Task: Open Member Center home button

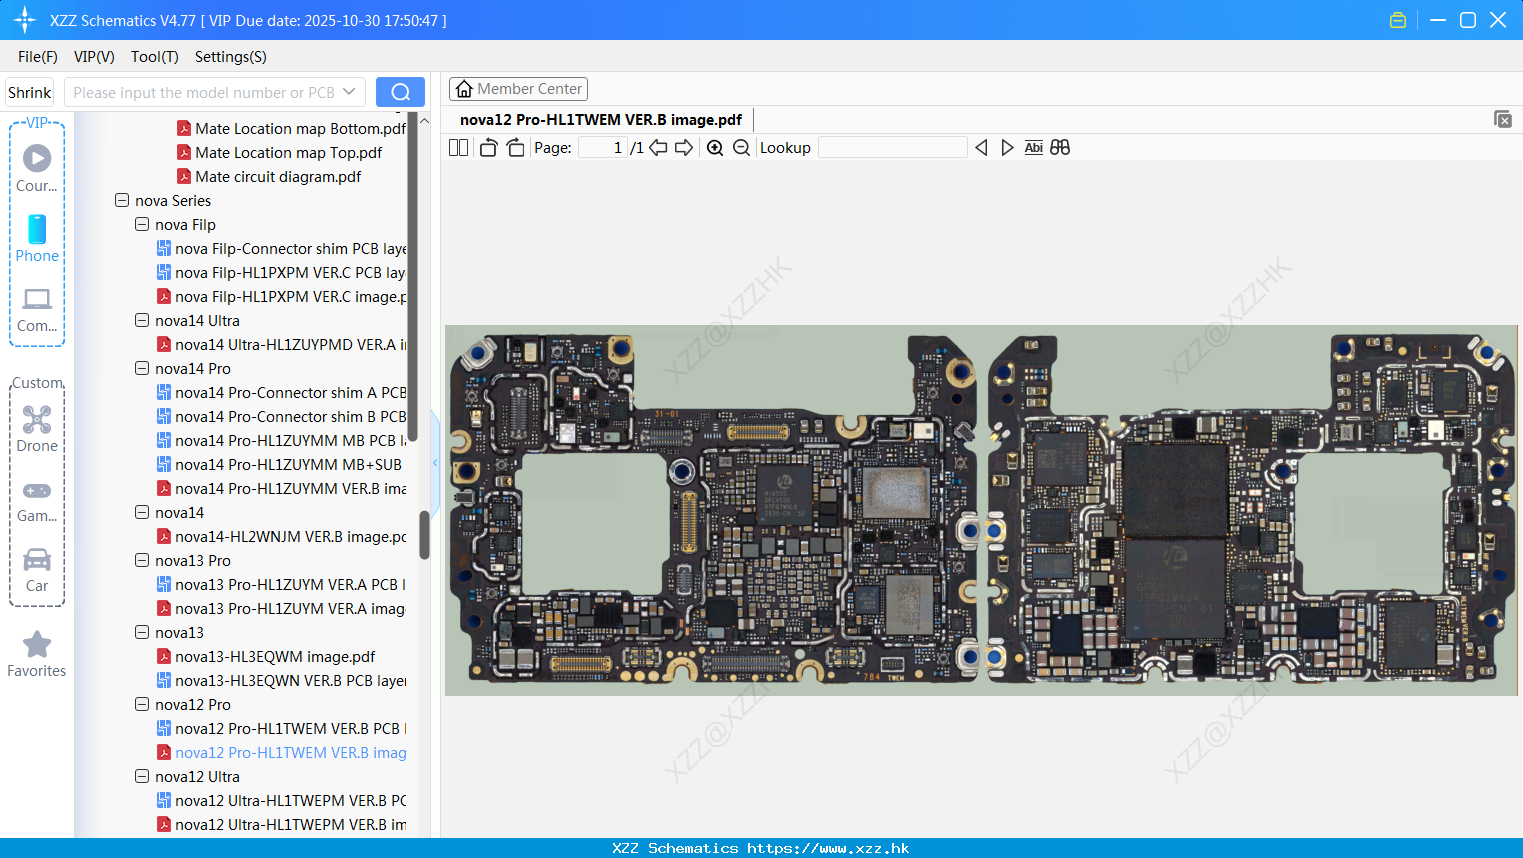Action: click(x=518, y=89)
